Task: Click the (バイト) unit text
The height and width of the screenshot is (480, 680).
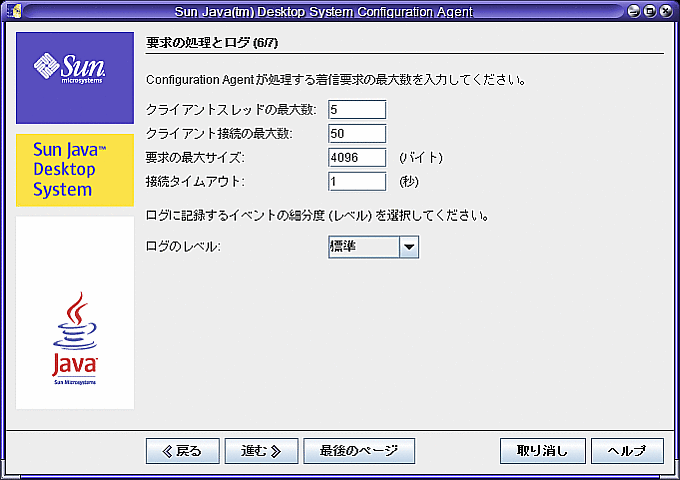Action: (x=421, y=157)
